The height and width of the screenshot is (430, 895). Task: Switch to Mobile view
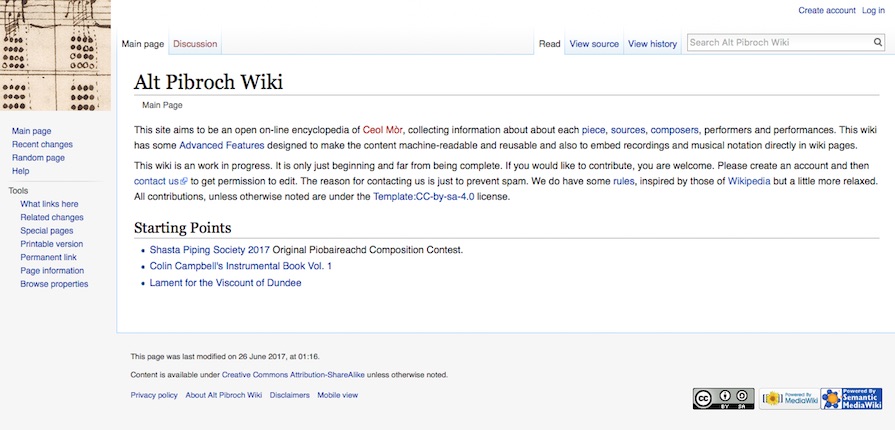click(x=337, y=395)
